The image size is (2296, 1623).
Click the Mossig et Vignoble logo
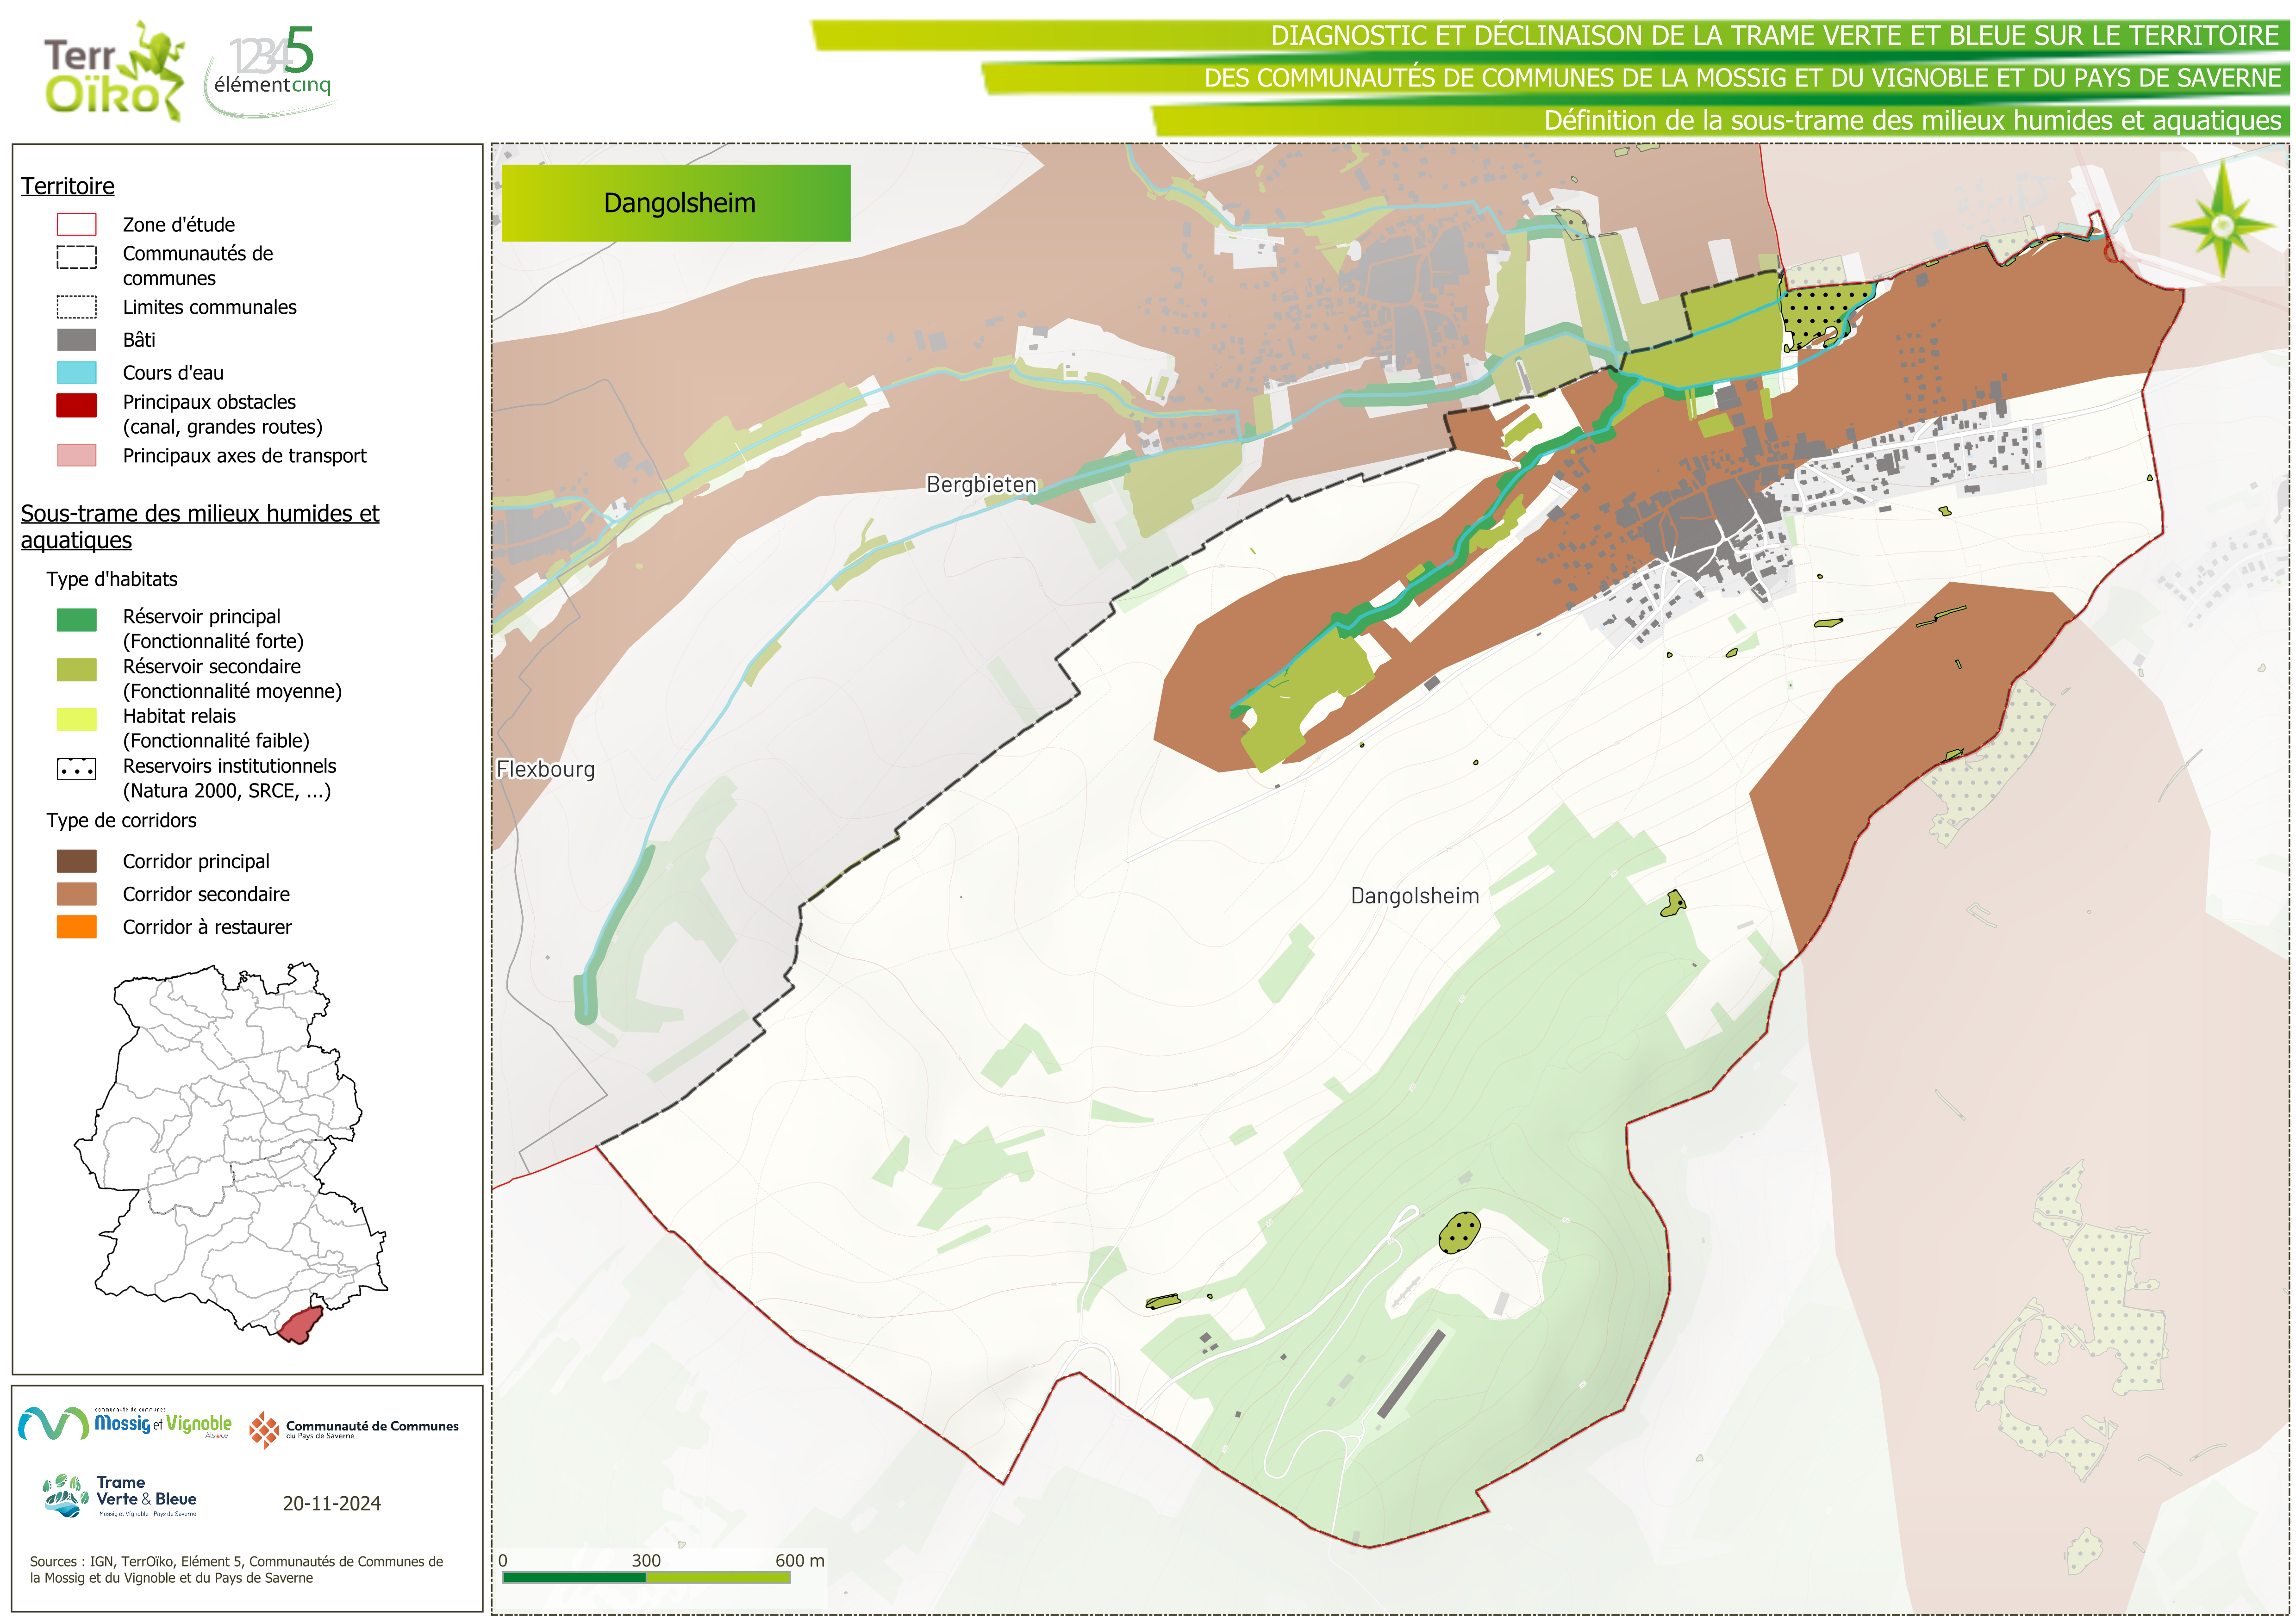tap(125, 1423)
